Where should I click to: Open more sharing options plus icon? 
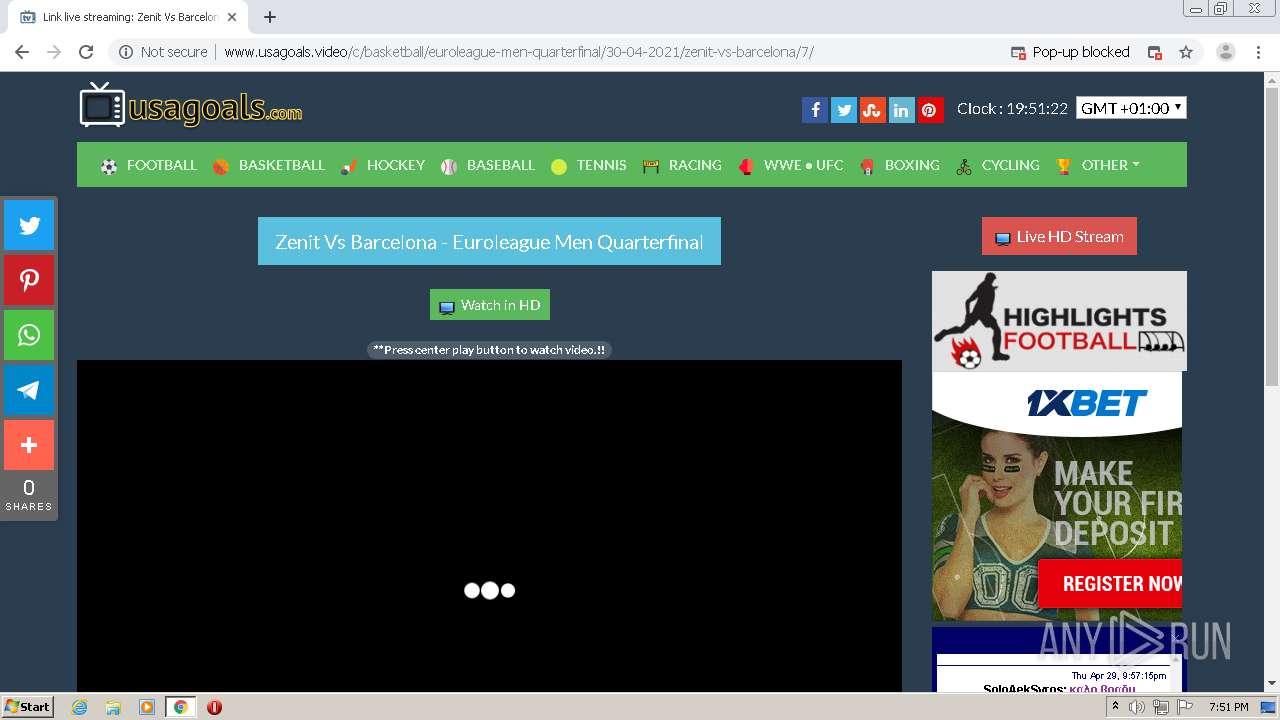(x=29, y=445)
